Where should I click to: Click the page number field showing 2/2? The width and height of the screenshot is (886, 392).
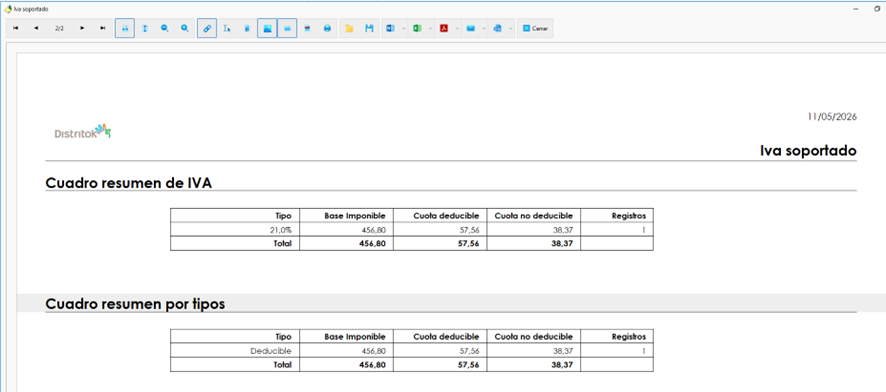pos(59,28)
